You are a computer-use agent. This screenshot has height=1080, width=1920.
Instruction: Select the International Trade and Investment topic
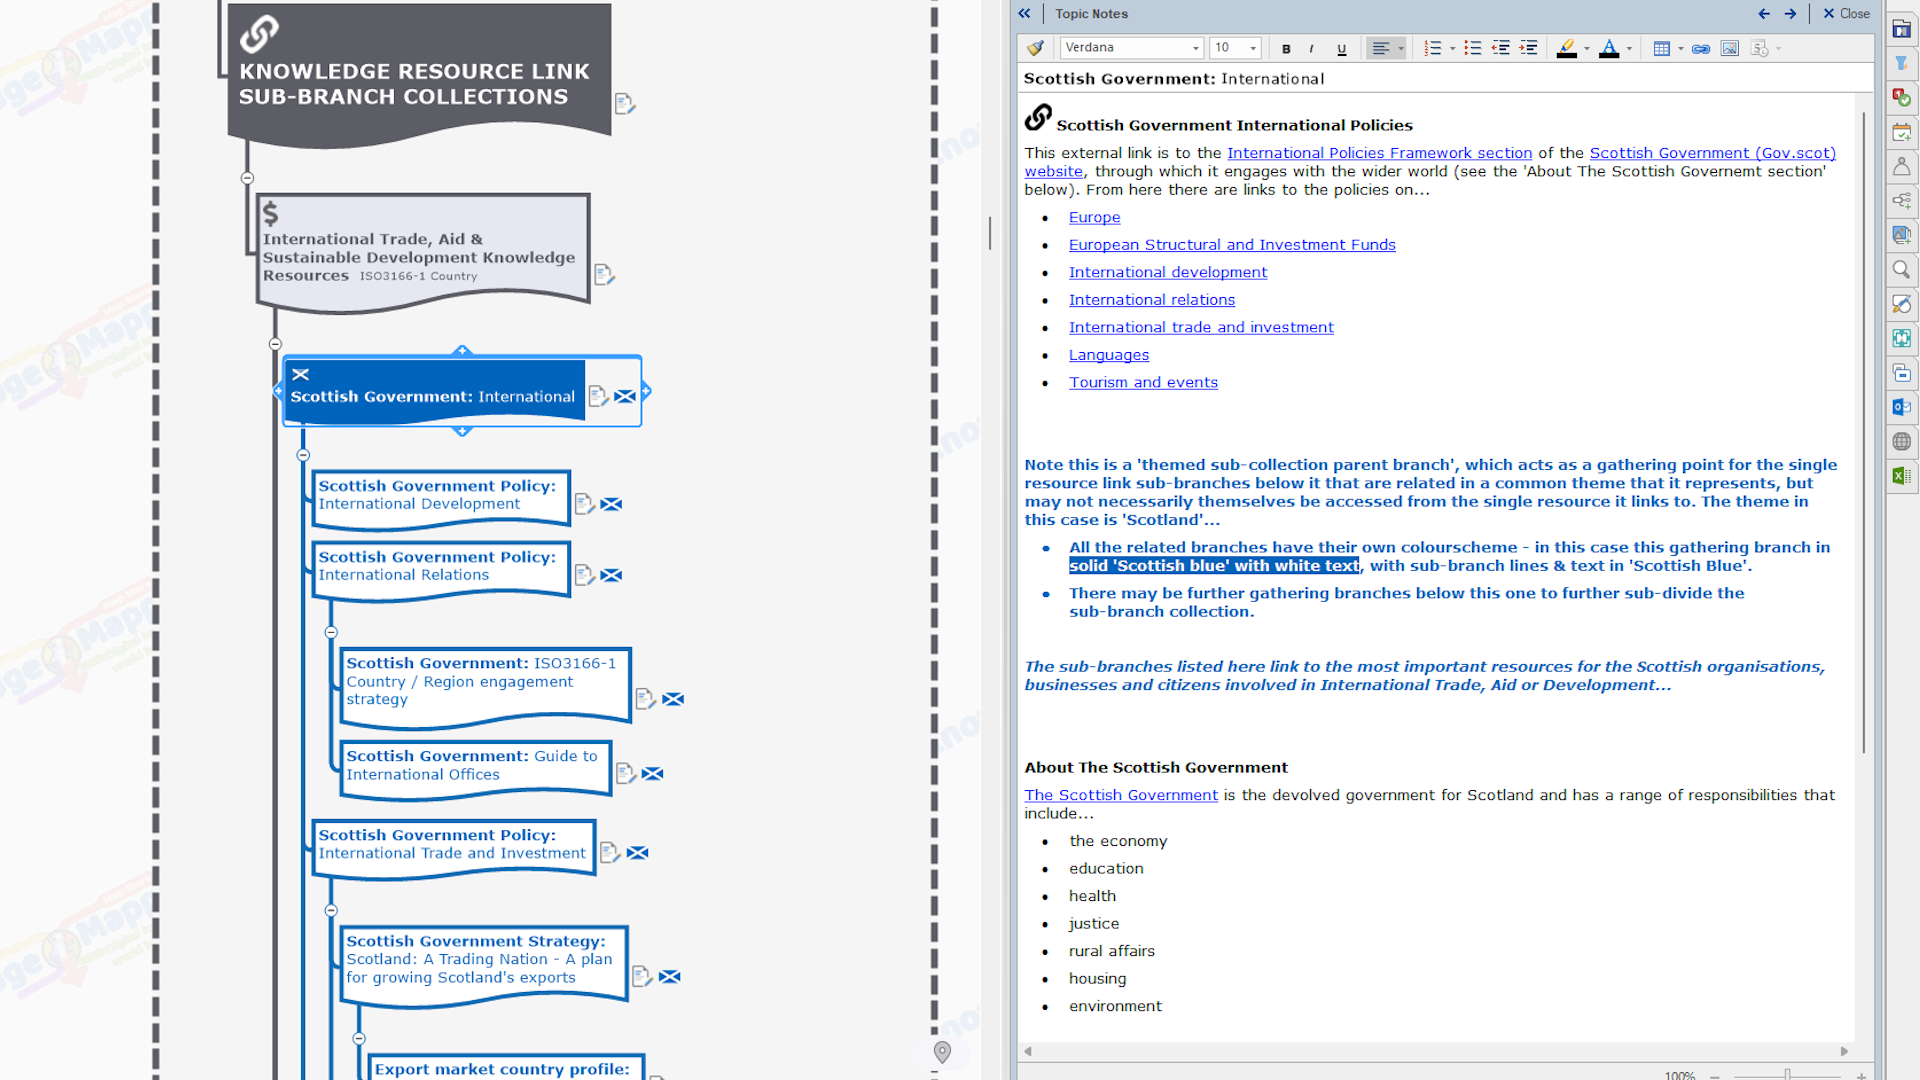click(452, 845)
